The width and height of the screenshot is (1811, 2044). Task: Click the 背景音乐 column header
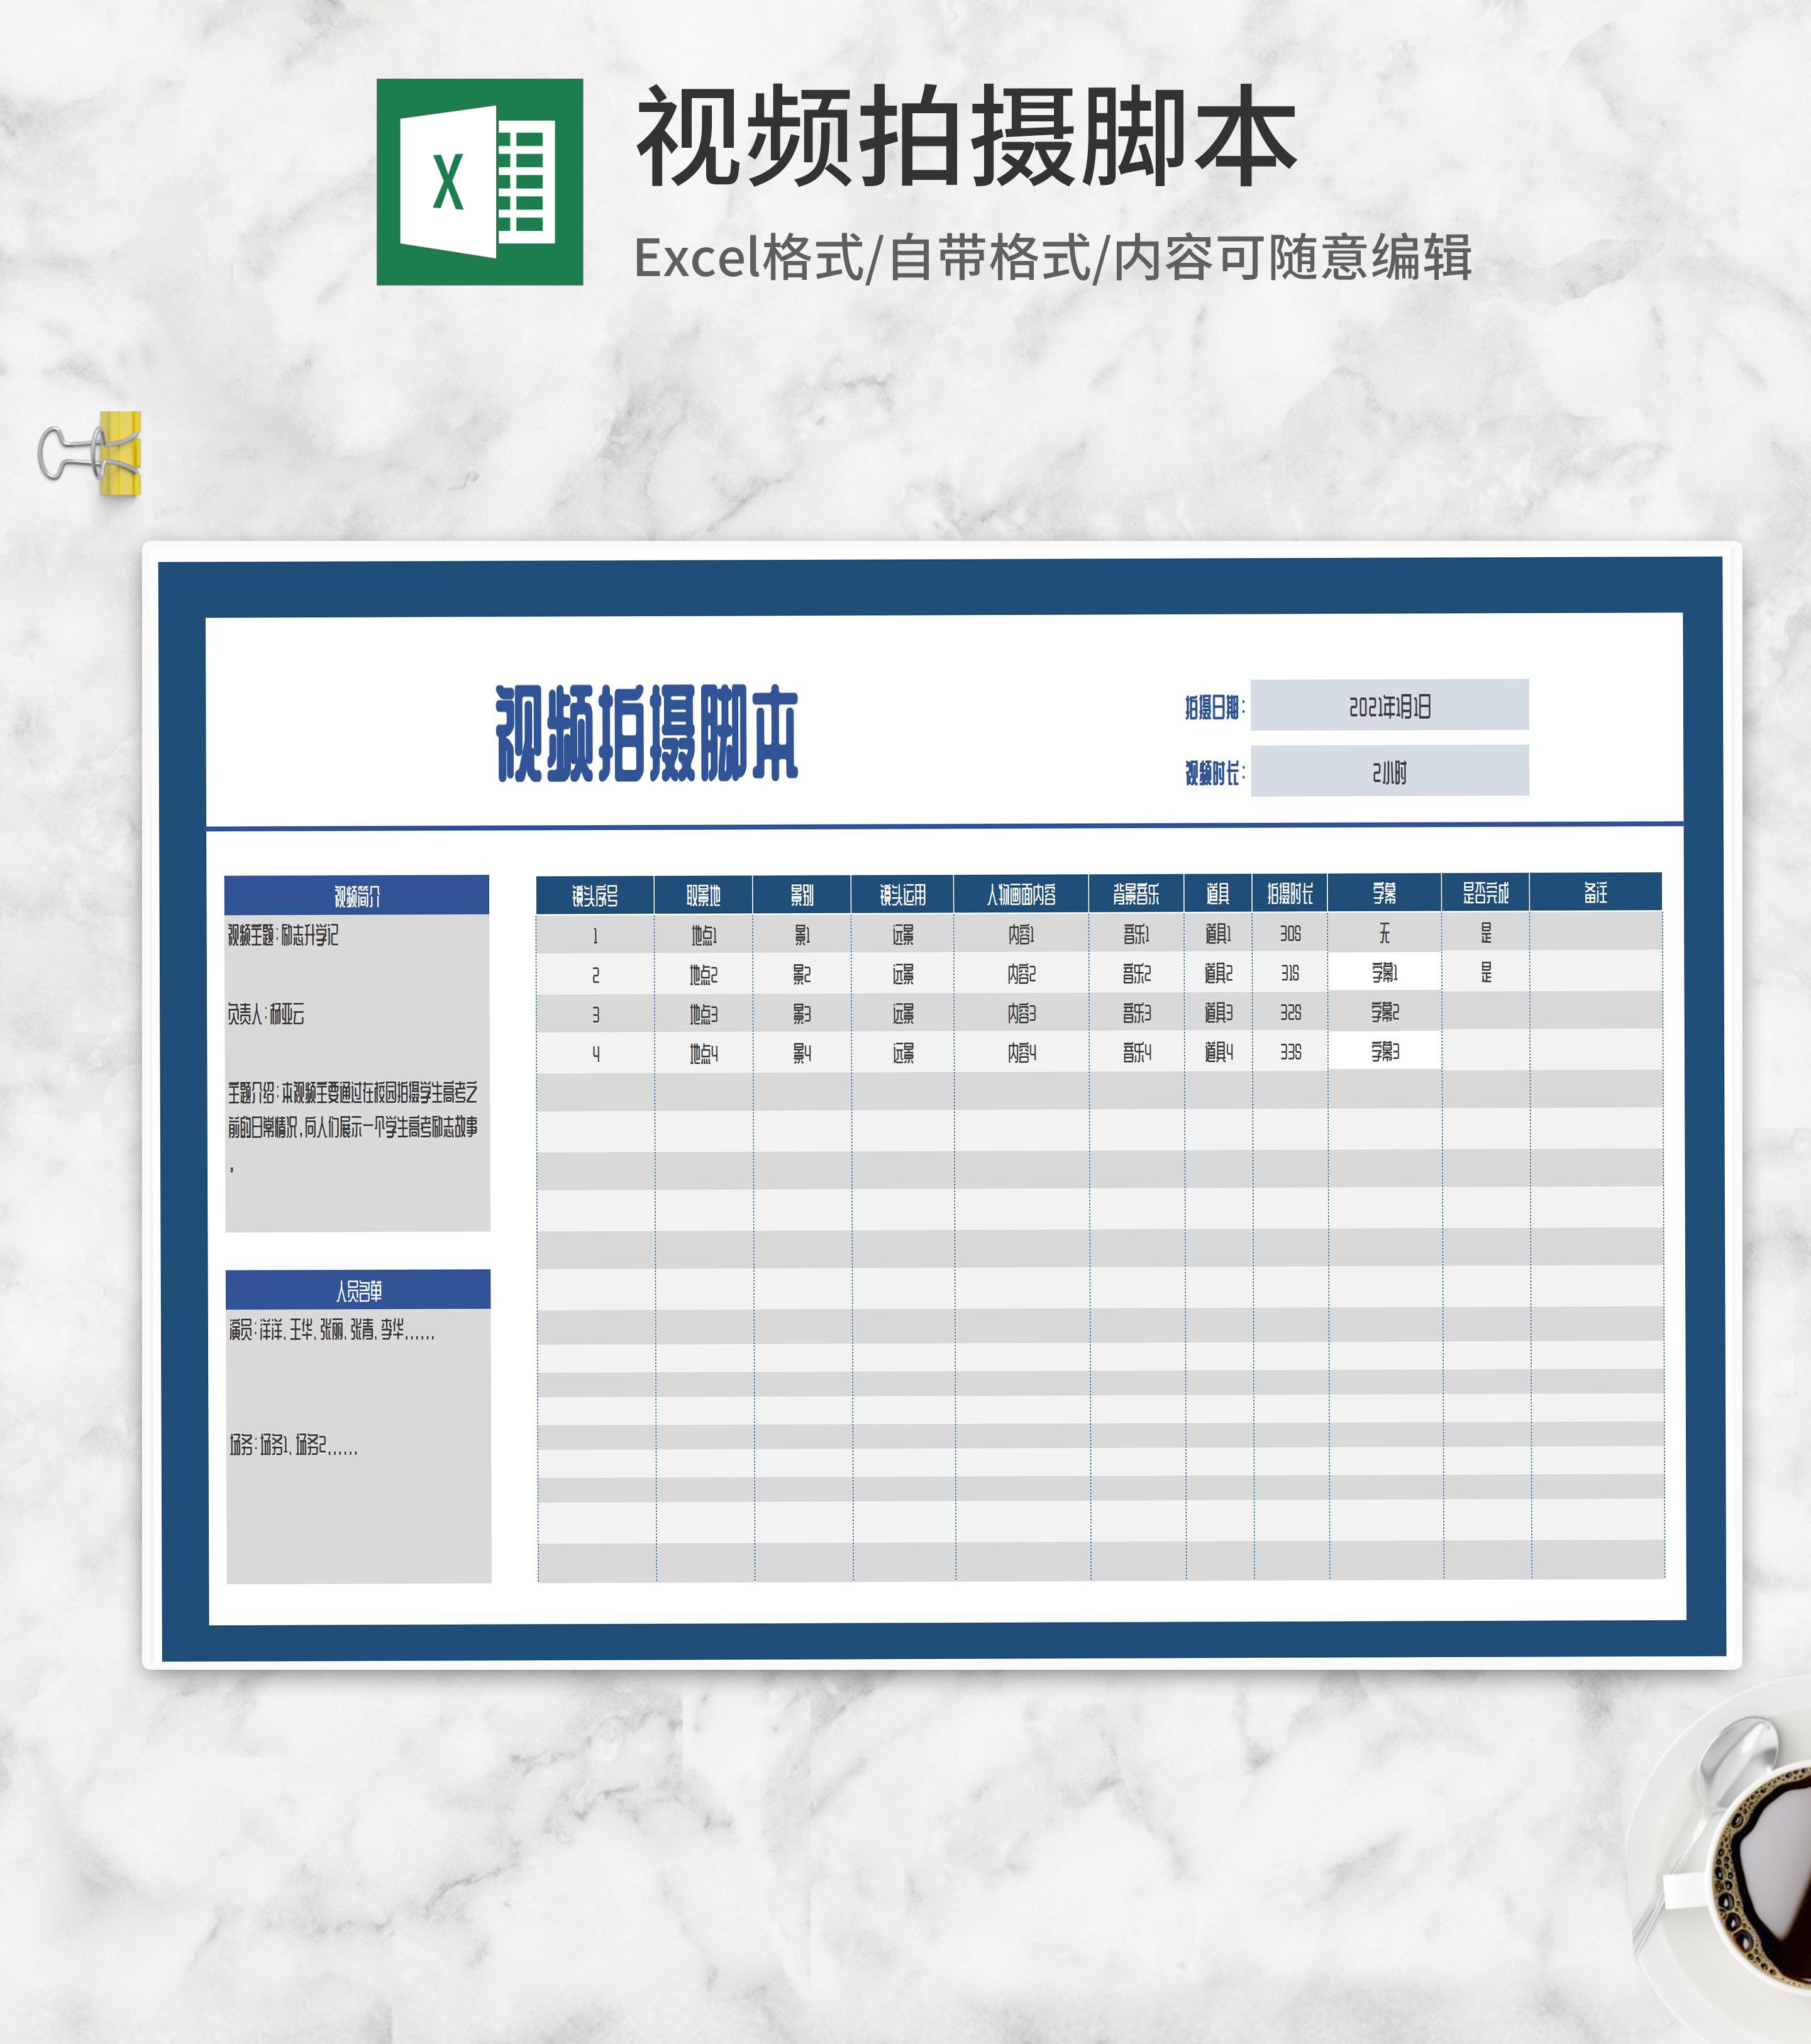(1136, 893)
